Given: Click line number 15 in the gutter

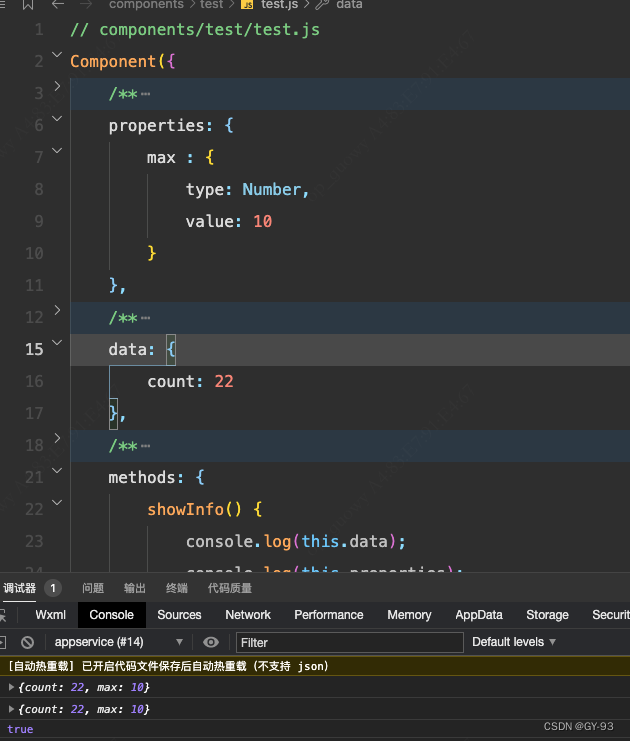Looking at the screenshot, I should point(34,350).
